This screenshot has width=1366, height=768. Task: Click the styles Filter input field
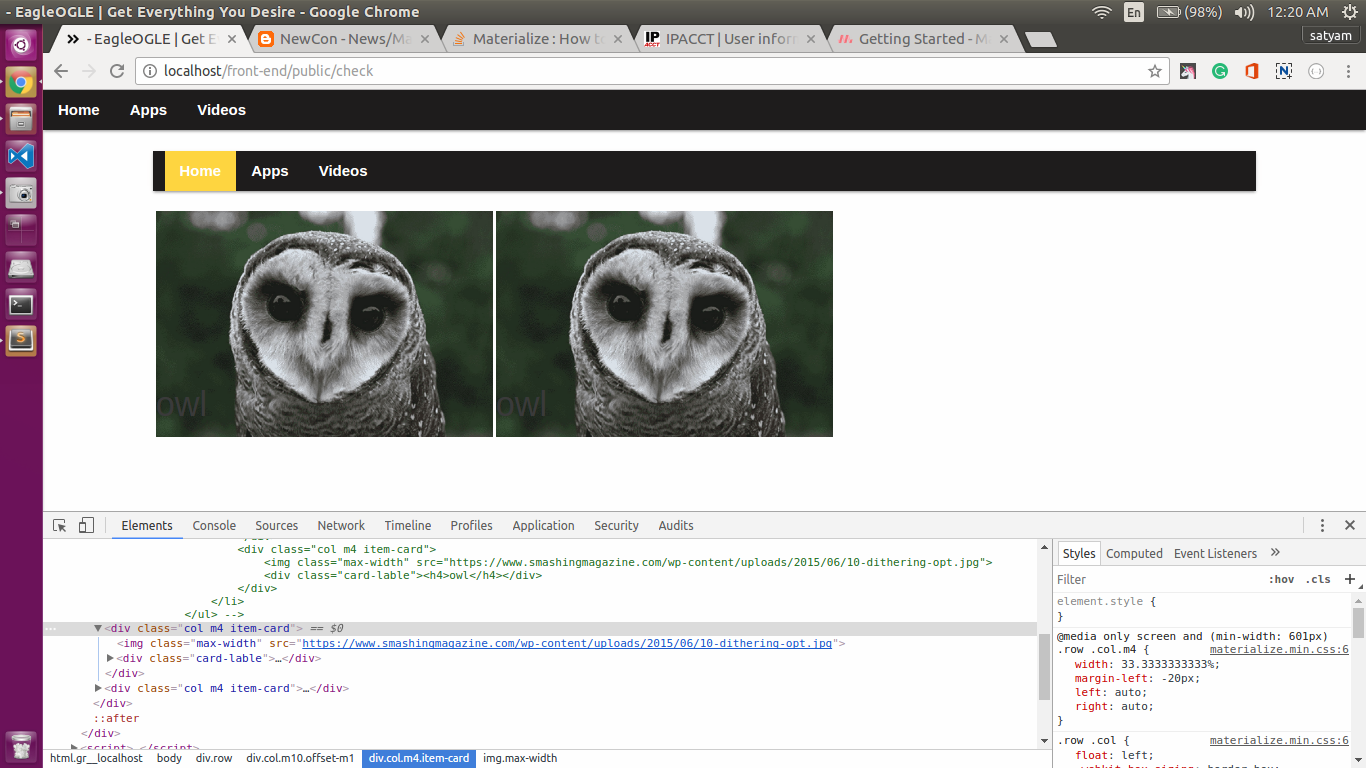point(1155,579)
